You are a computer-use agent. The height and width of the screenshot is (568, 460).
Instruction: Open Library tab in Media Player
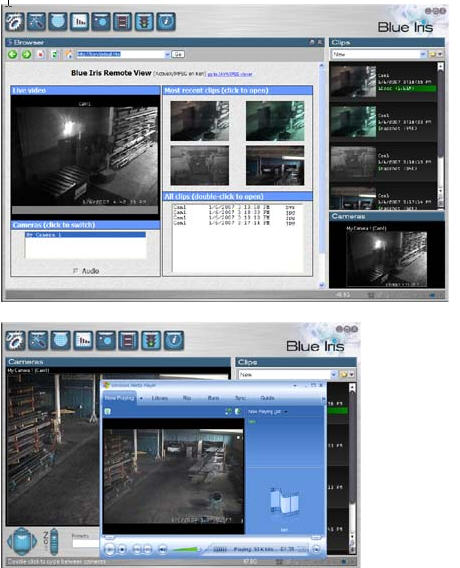(160, 398)
